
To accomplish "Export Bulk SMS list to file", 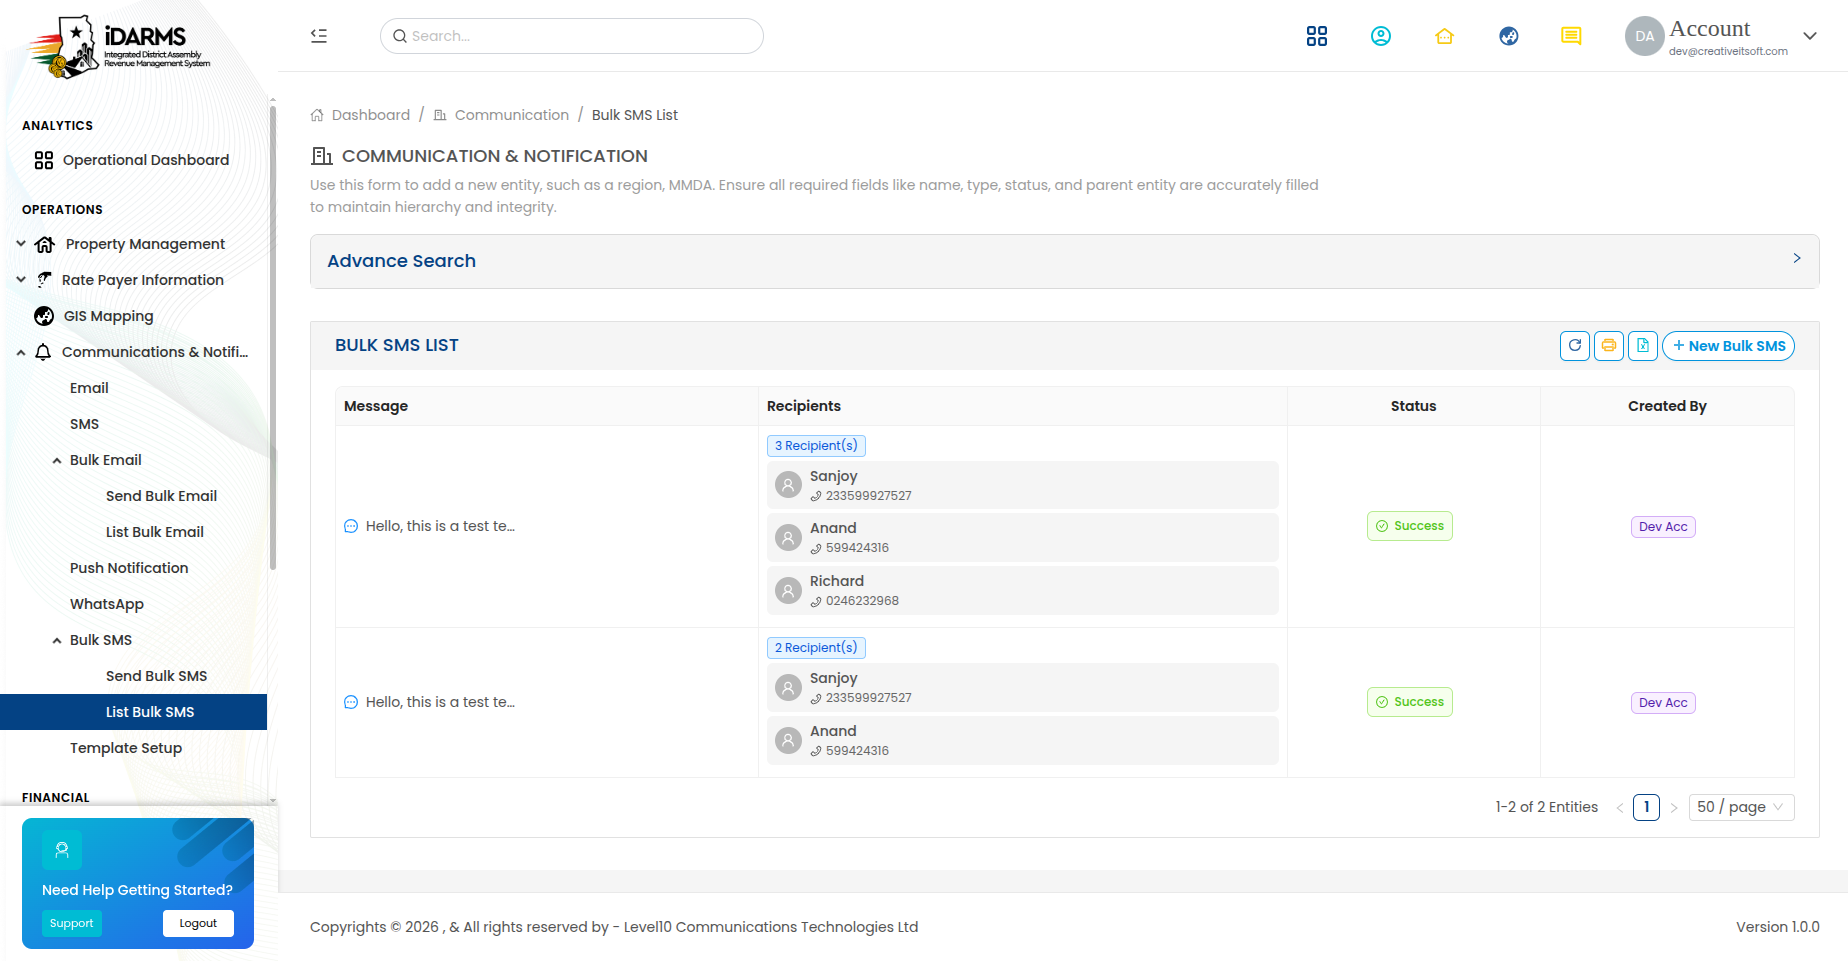I will coord(1643,346).
